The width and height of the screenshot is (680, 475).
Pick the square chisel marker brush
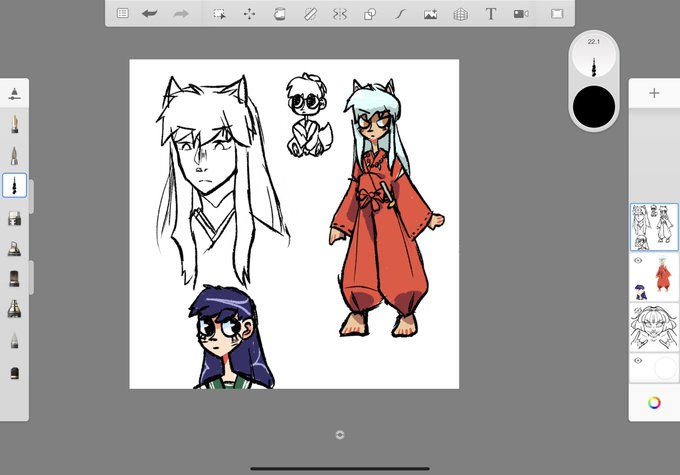pyautogui.click(x=14, y=219)
